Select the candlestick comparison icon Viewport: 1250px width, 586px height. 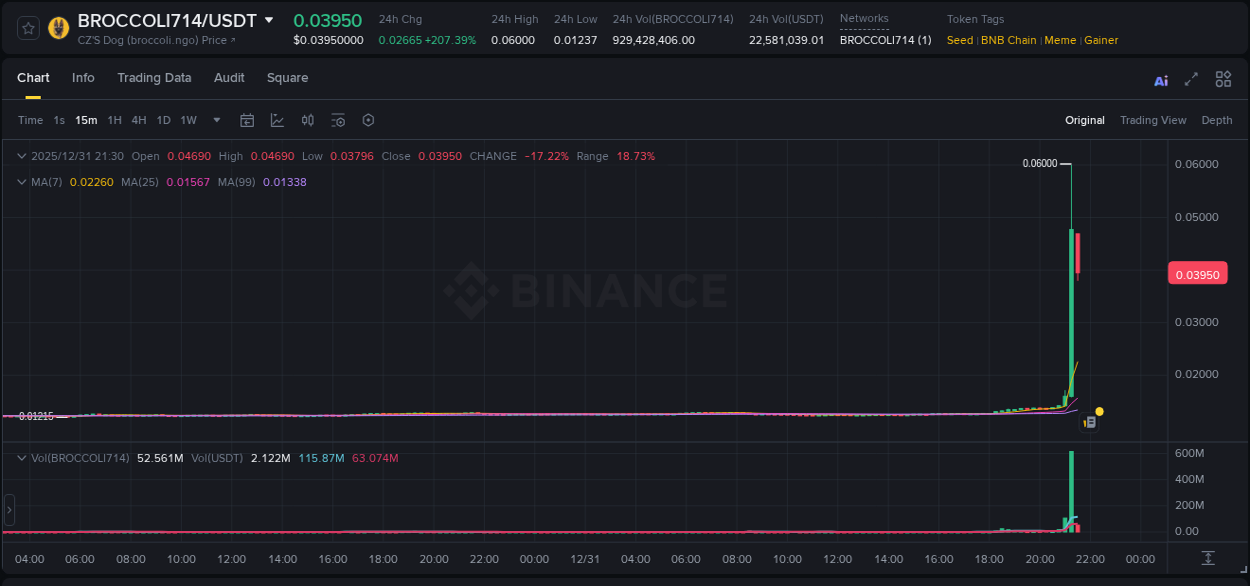point(307,120)
